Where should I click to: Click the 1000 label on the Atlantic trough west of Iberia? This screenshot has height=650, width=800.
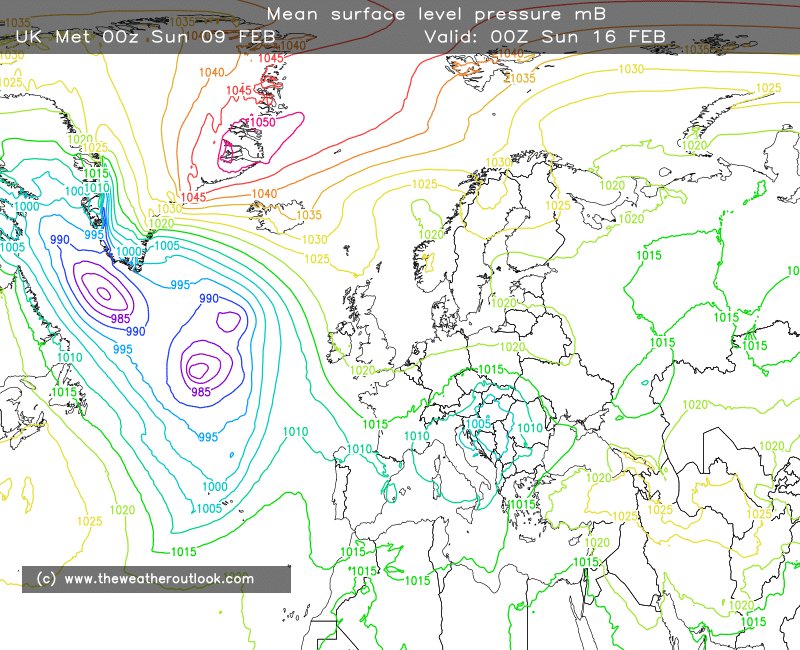pyautogui.click(x=215, y=486)
